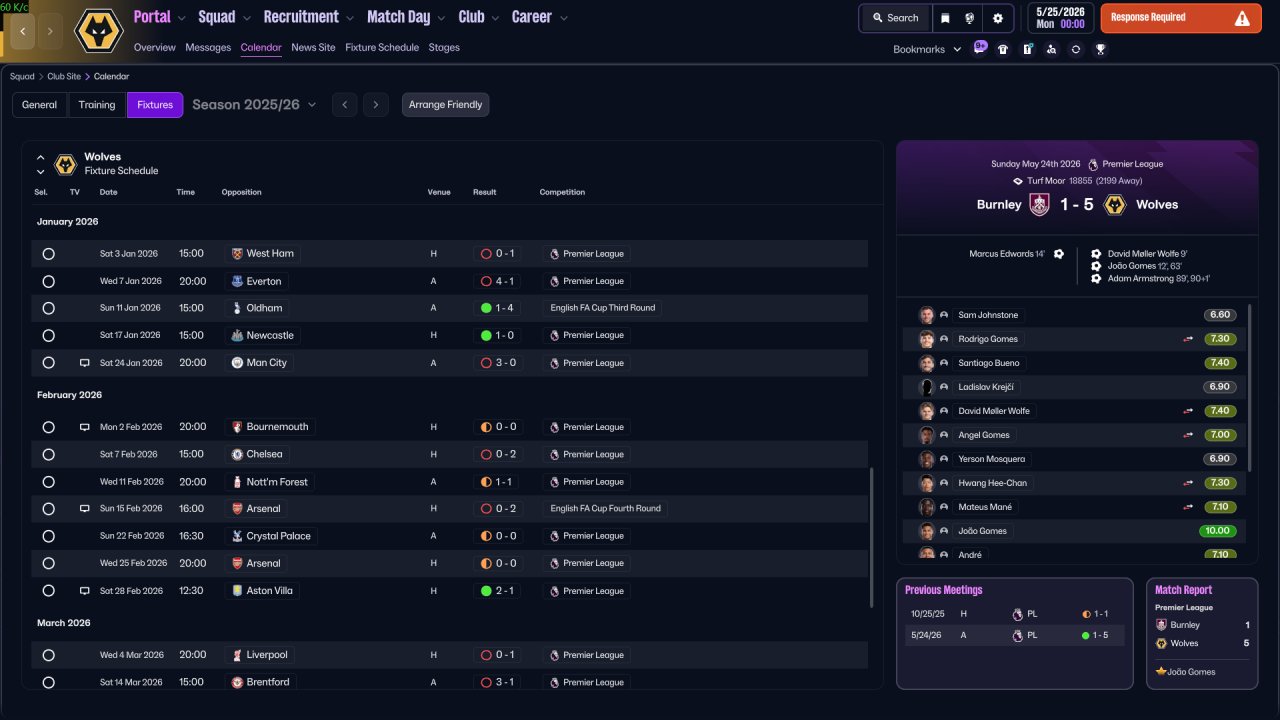Open the 9+ messages bubble icon
Screen dimensions: 1280x720
pyautogui.click(x=980, y=48)
